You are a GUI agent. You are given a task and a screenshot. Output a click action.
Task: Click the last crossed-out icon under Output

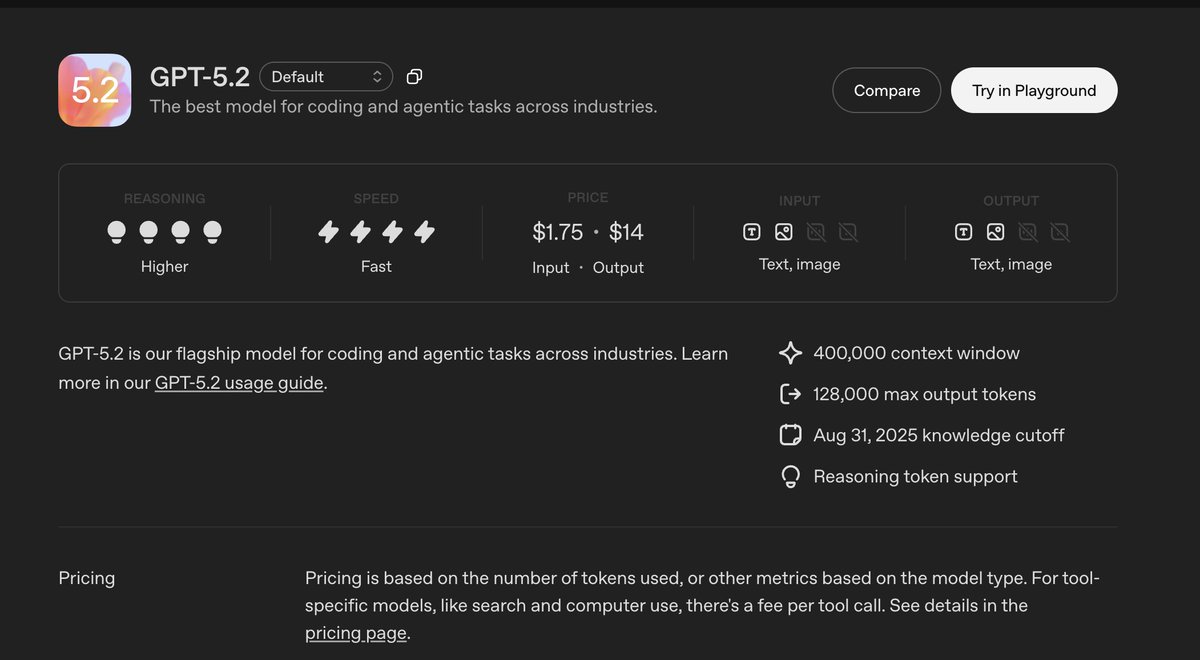1060,232
